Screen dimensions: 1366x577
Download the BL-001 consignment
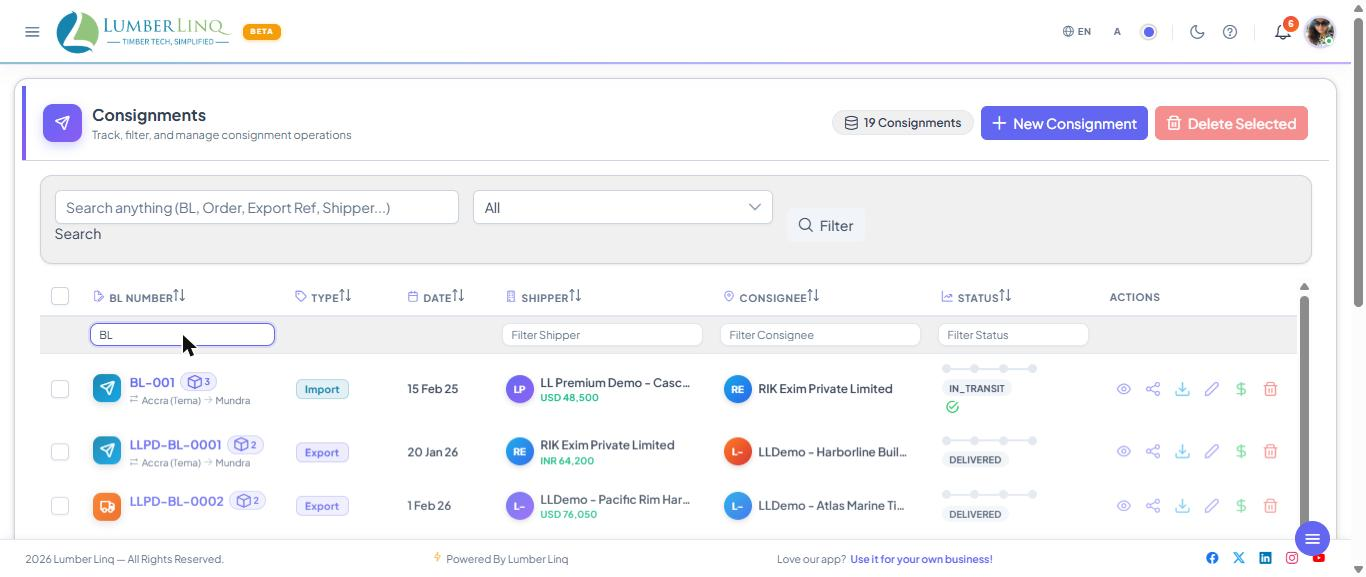click(1182, 389)
